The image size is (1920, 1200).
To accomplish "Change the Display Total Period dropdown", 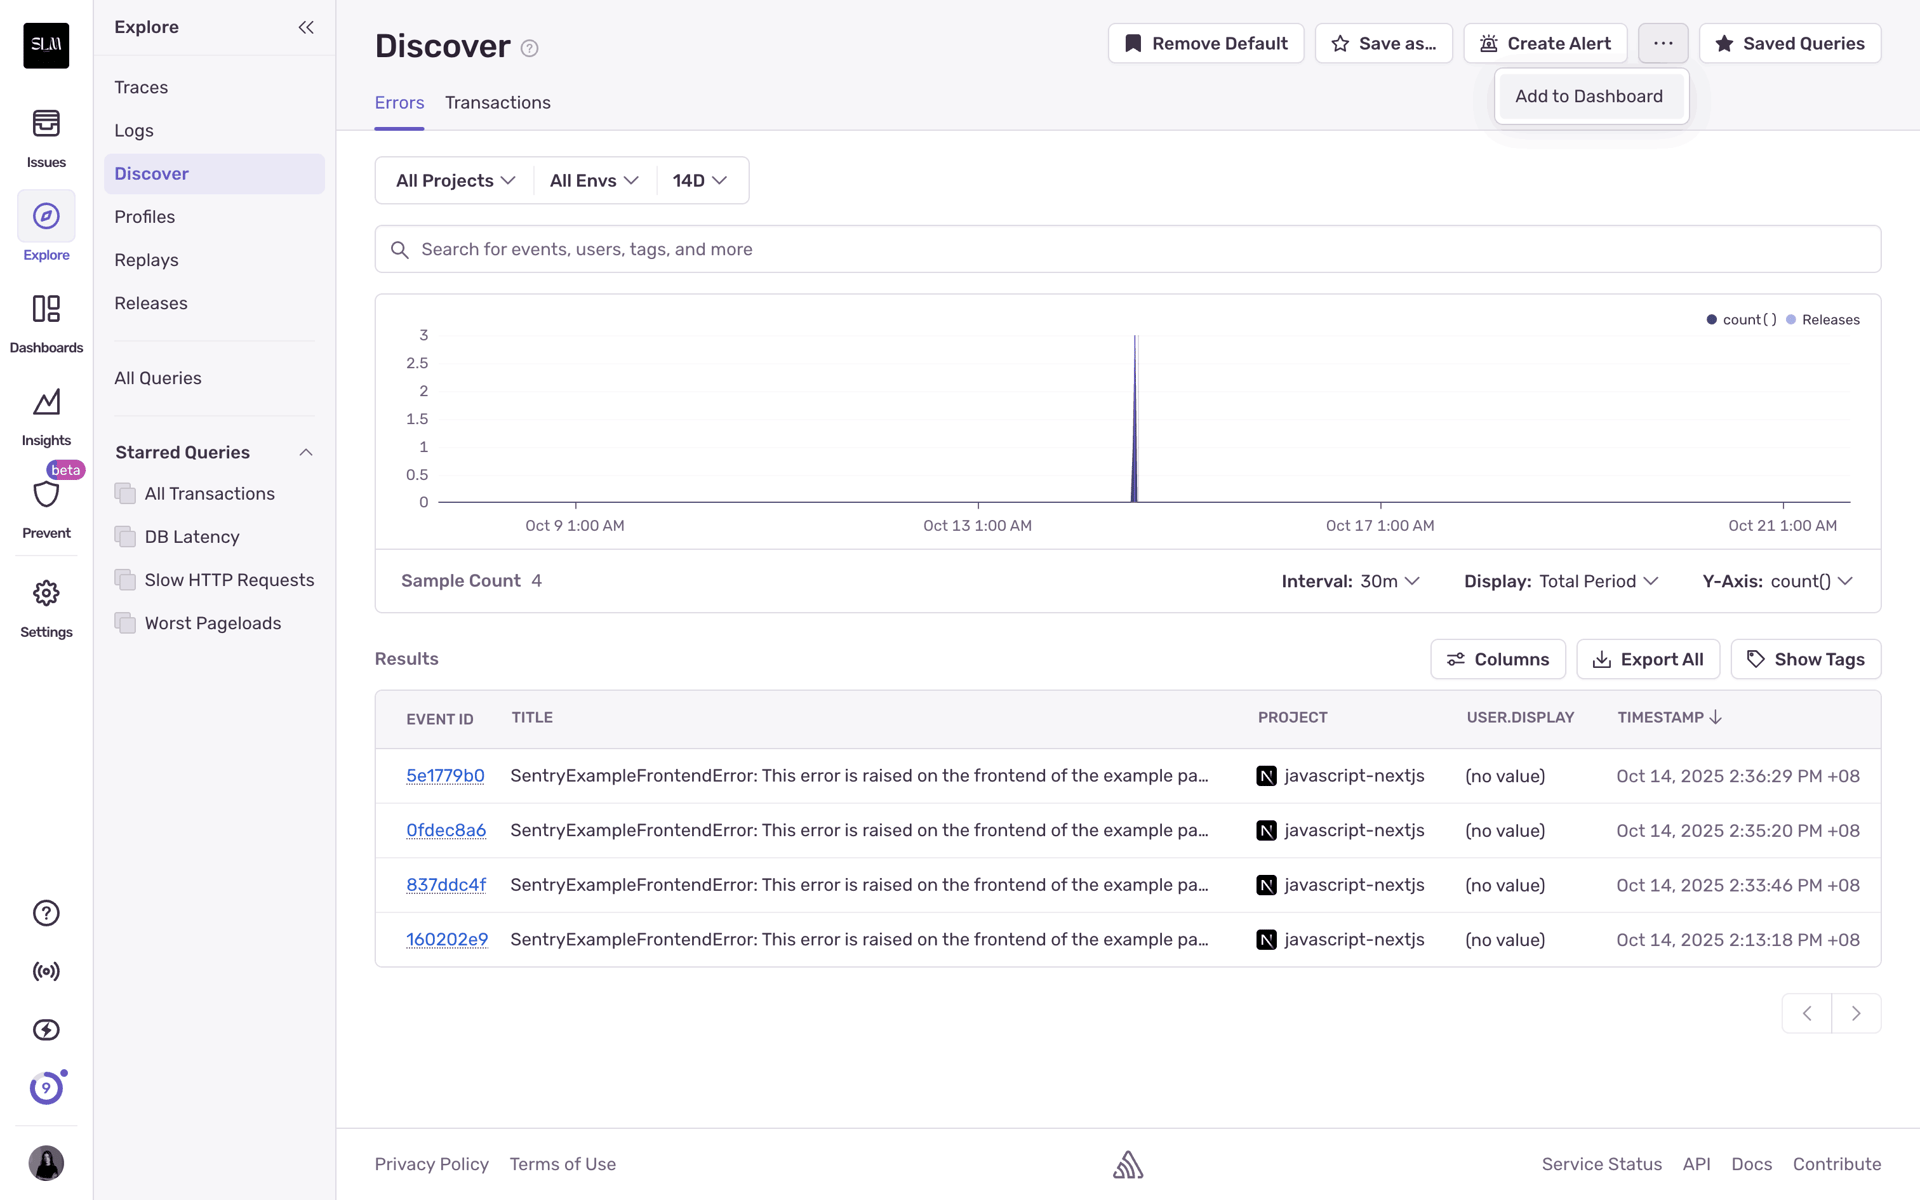I will point(1561,581).
